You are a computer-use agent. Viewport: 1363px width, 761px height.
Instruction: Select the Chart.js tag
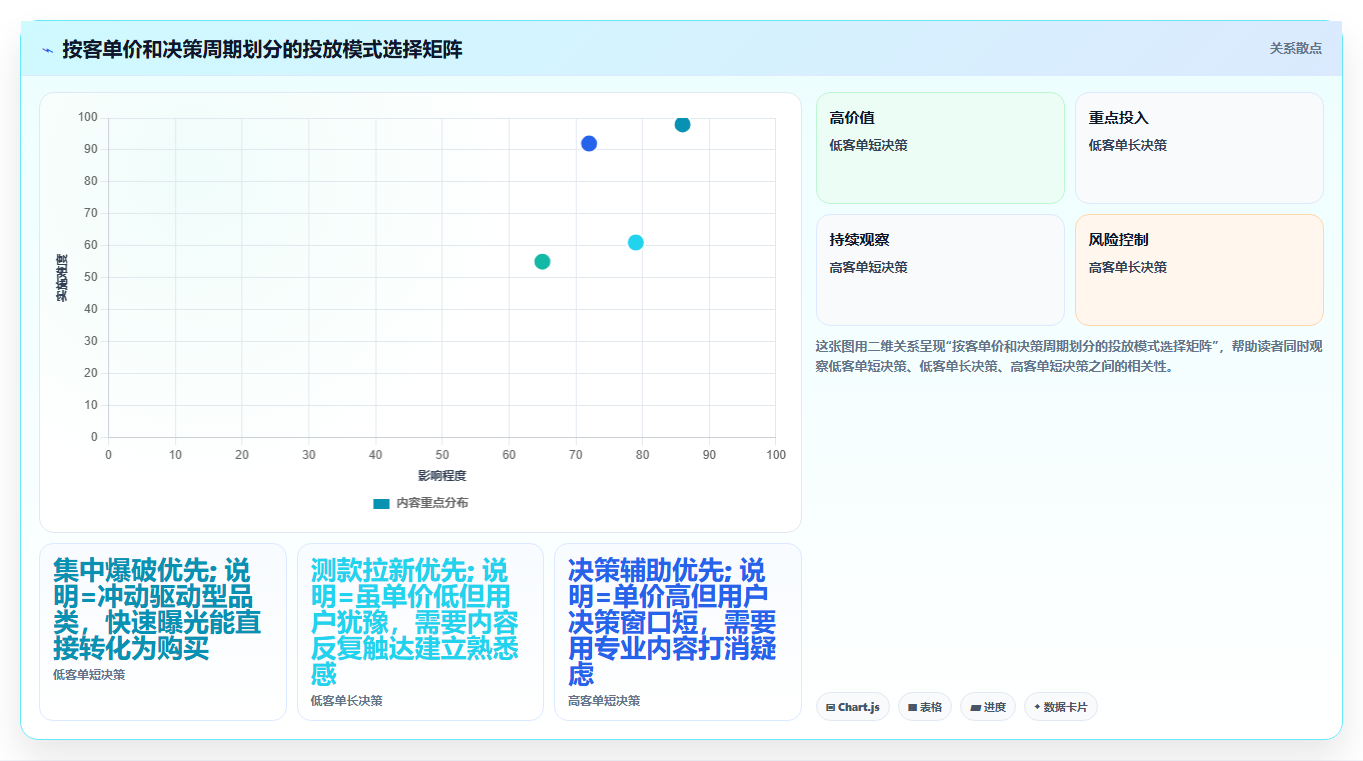[853, 707]
